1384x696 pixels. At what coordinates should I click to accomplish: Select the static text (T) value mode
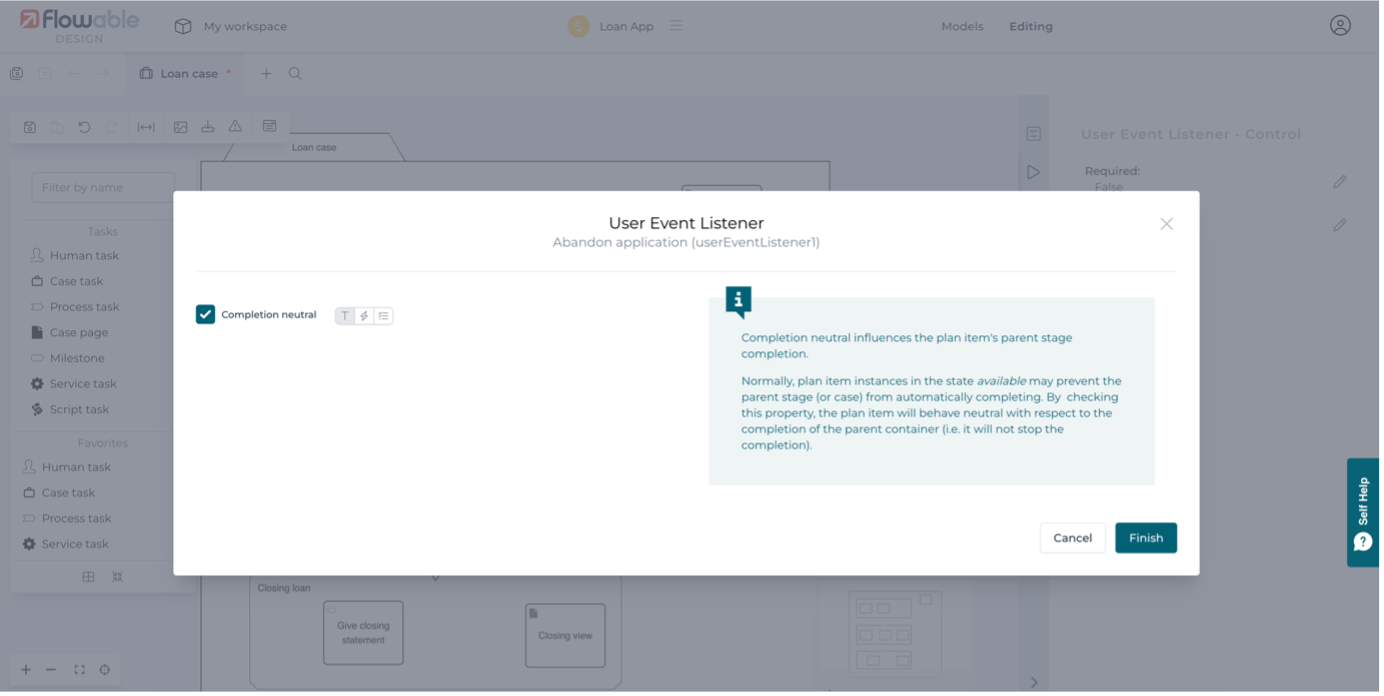coord(345,316)
